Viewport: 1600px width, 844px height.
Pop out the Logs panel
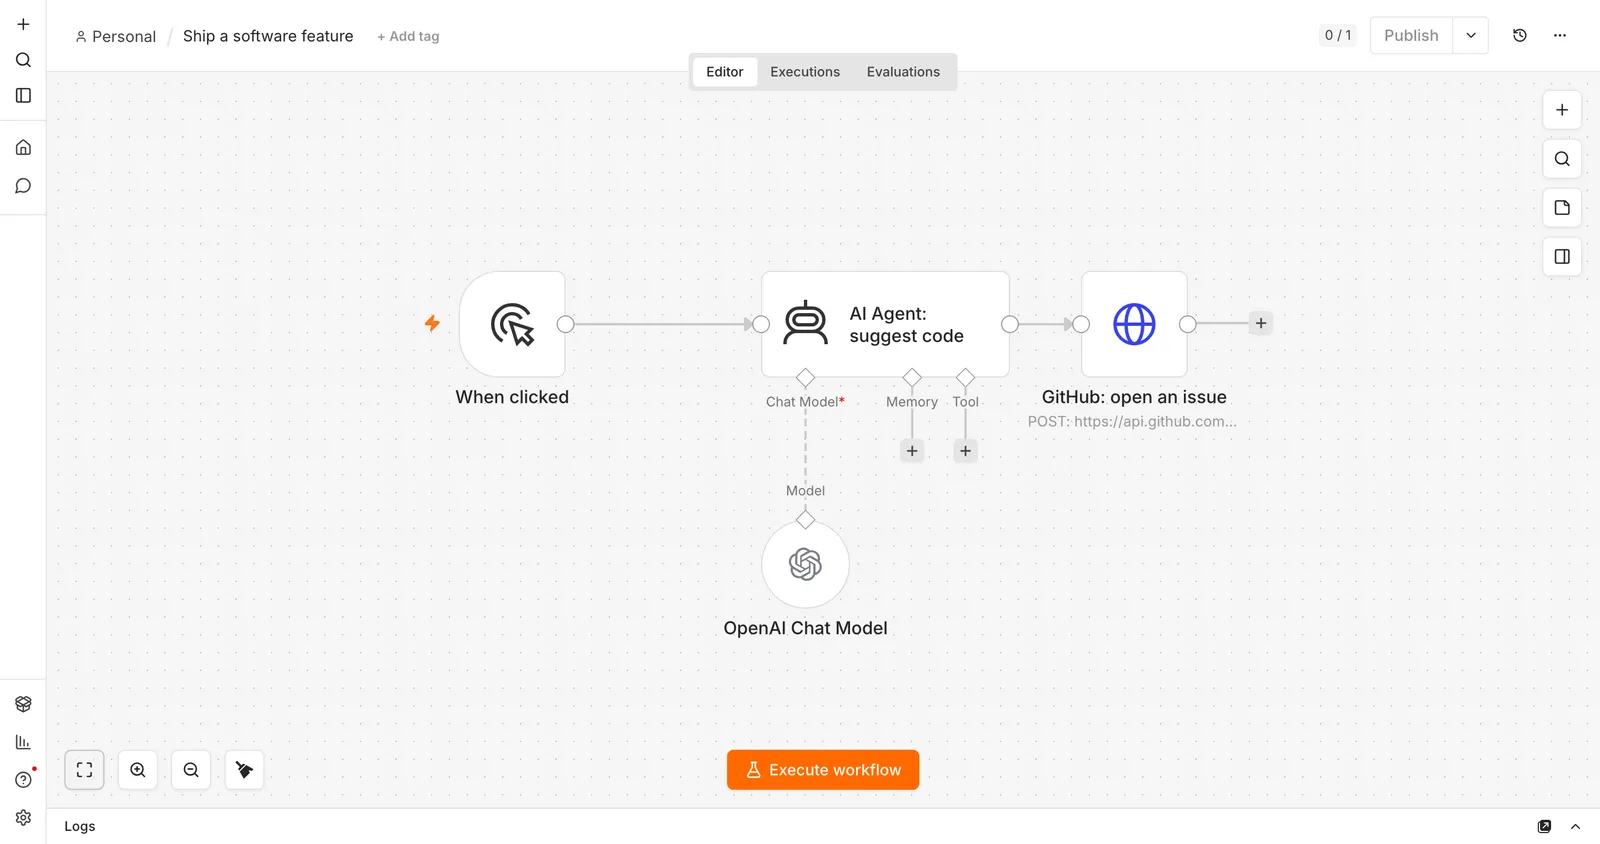(1544, 826)
